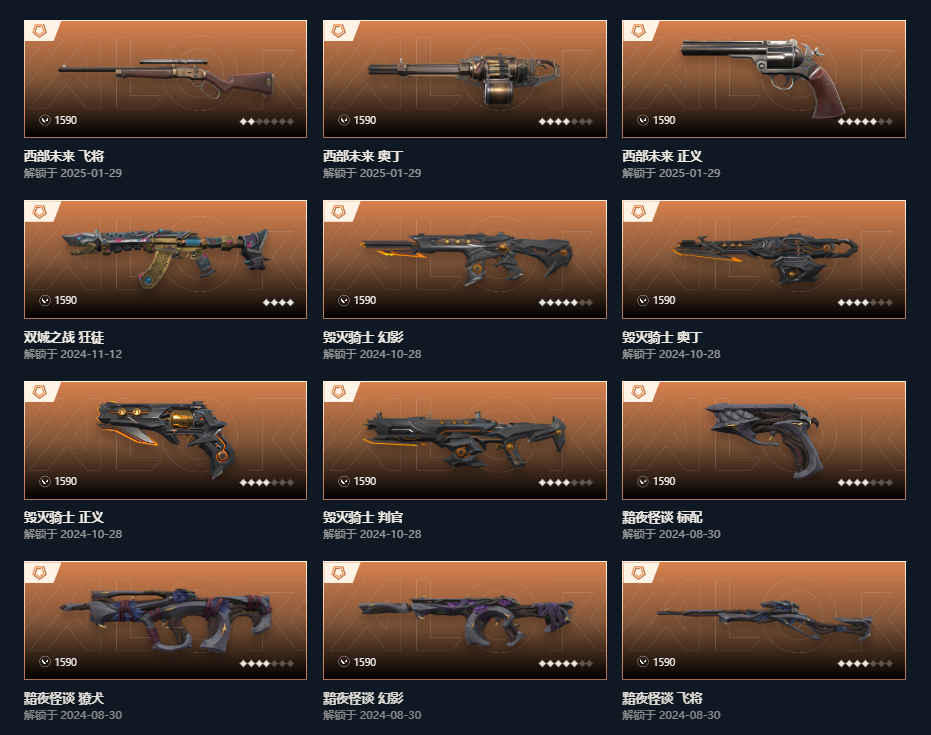Screen dimensions: 931x735
Task: Click the tier badge icon on 黯夜怪谈 标配 card
Action: coord(638,392)
